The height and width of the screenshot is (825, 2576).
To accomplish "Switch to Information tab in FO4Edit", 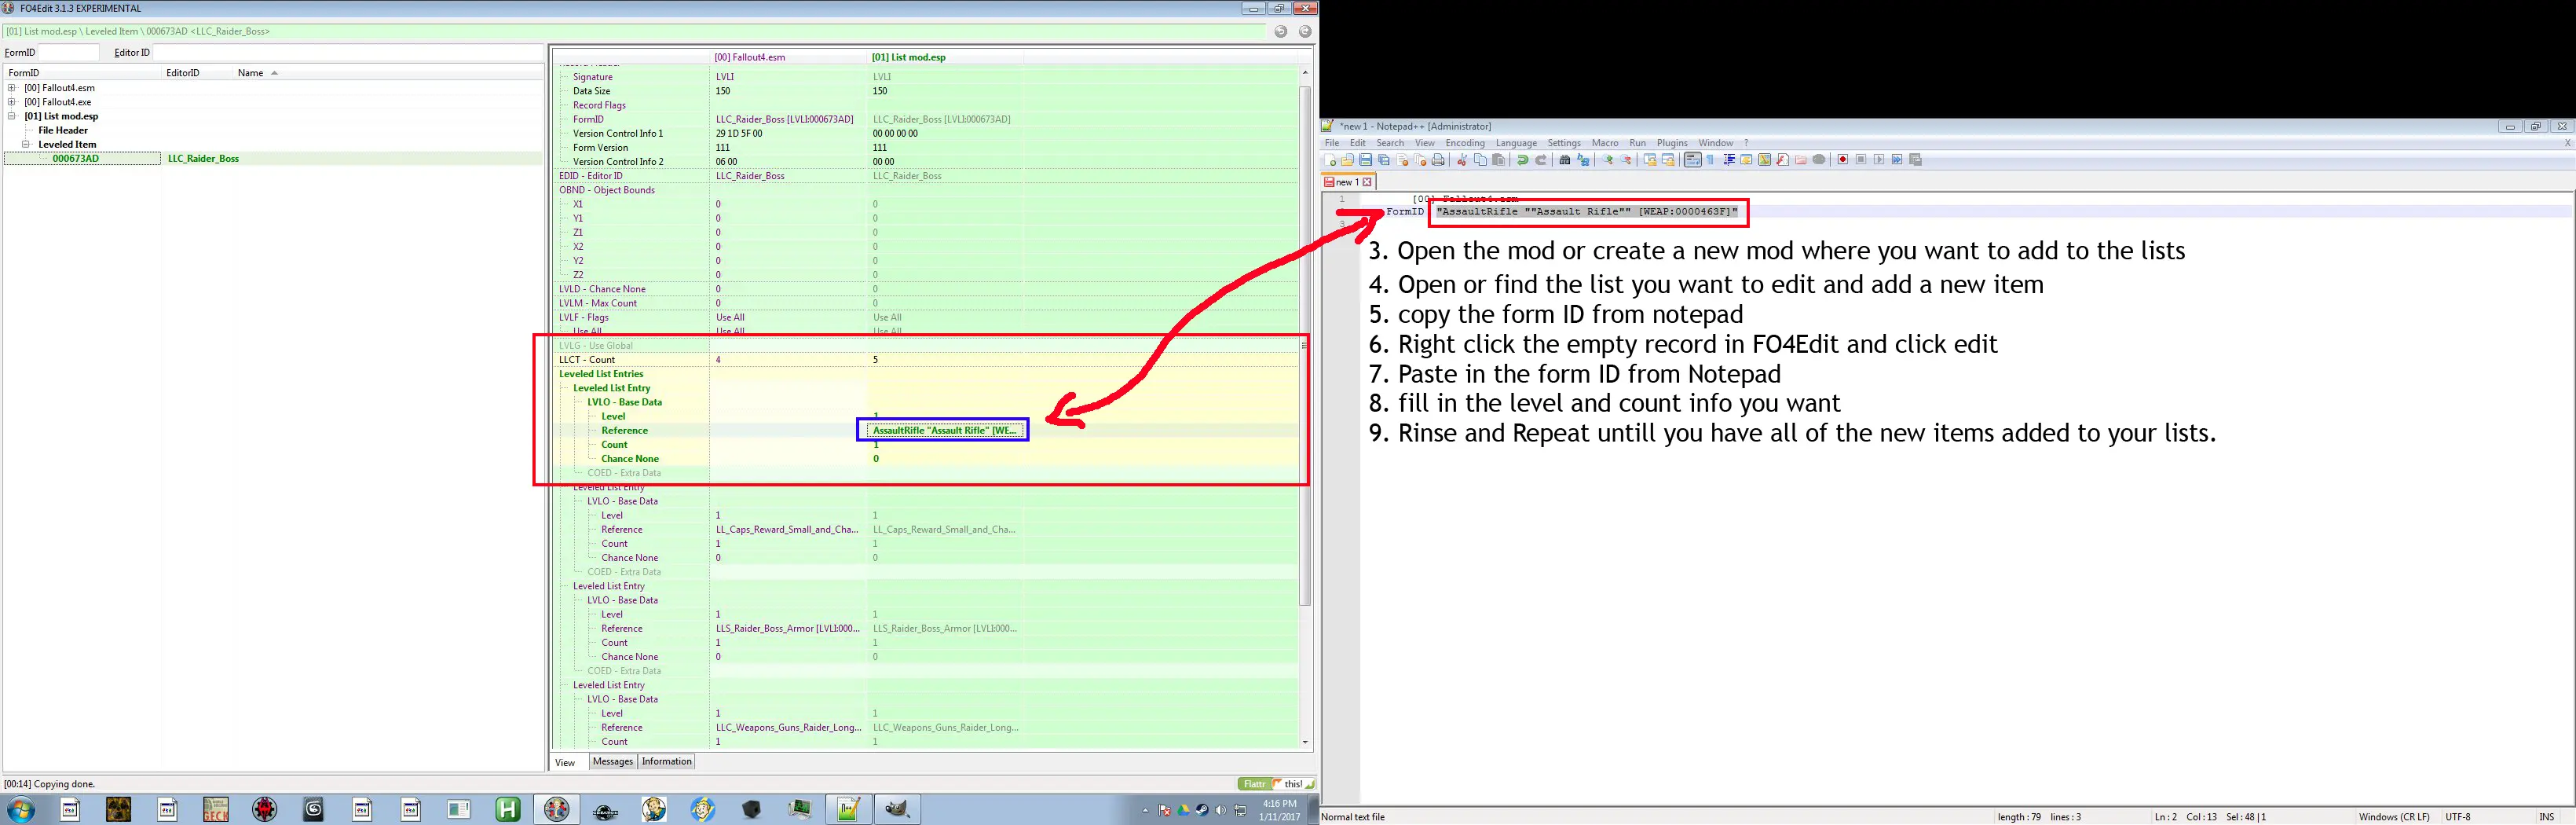I will point(667,762).
